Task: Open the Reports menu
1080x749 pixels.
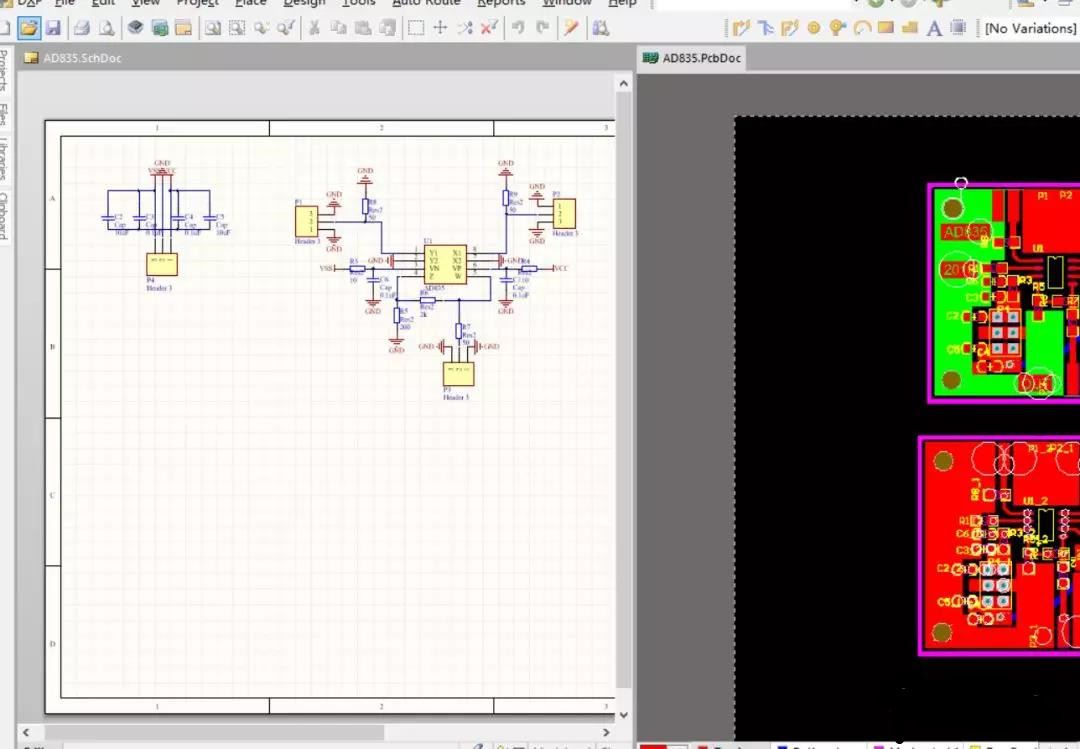Action: pos(501,3)
